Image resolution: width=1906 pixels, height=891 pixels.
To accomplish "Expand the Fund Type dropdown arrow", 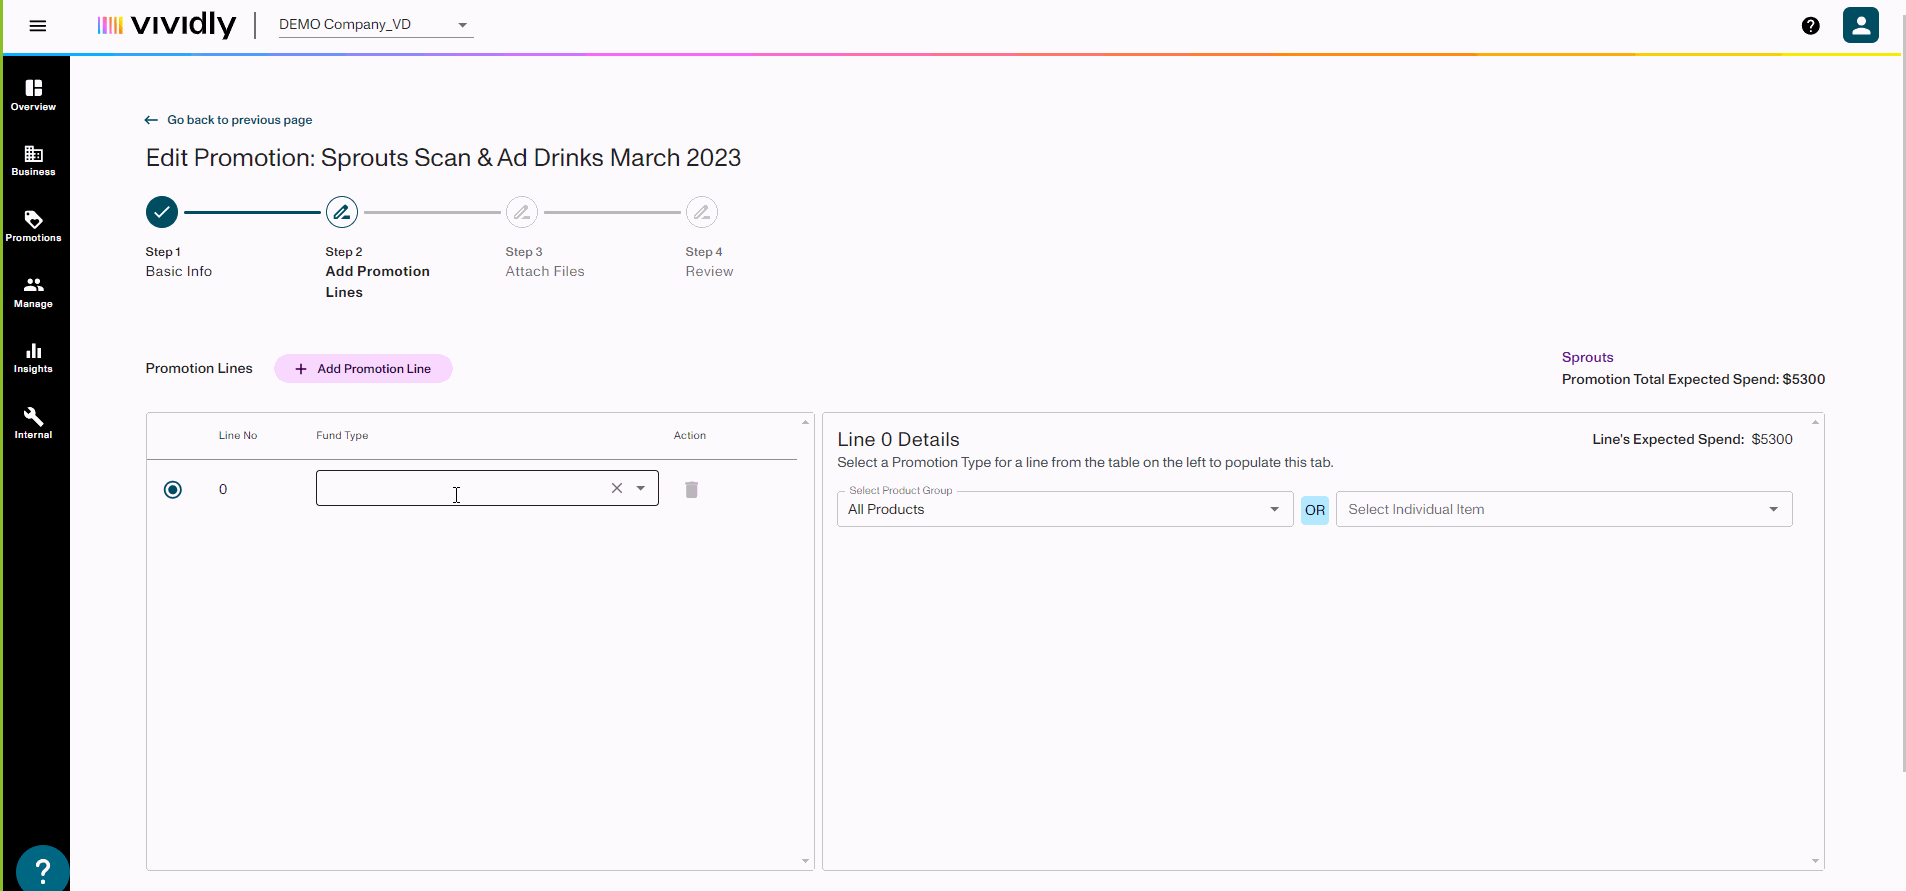I will pos(641,488).
